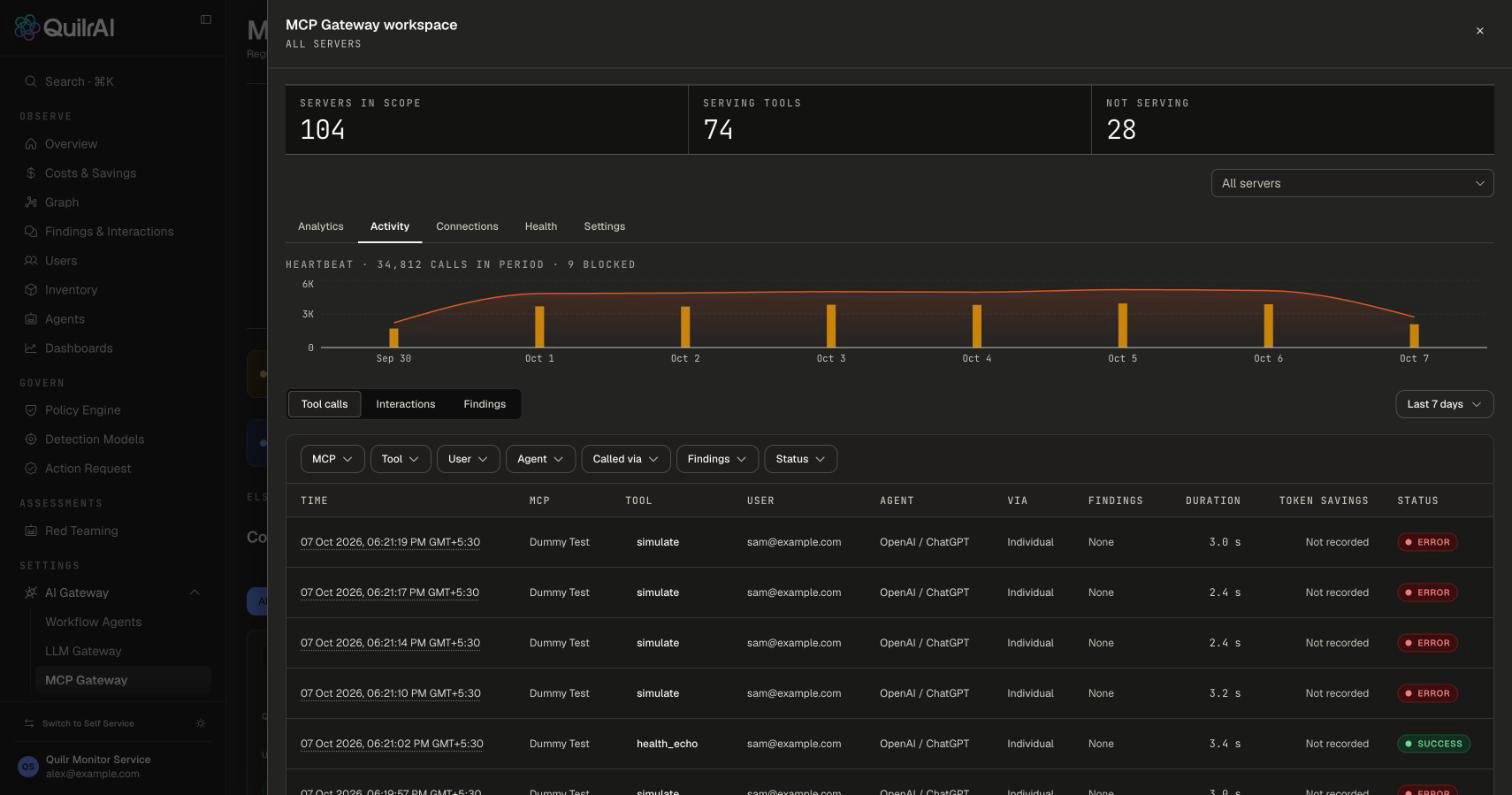
Task: Click Switch to Self Service link
Action: [88, 723]
